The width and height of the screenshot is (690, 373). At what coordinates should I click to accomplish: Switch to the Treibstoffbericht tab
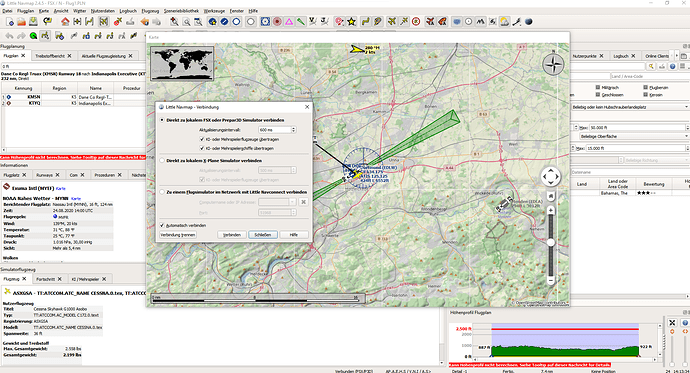(50, 56)
